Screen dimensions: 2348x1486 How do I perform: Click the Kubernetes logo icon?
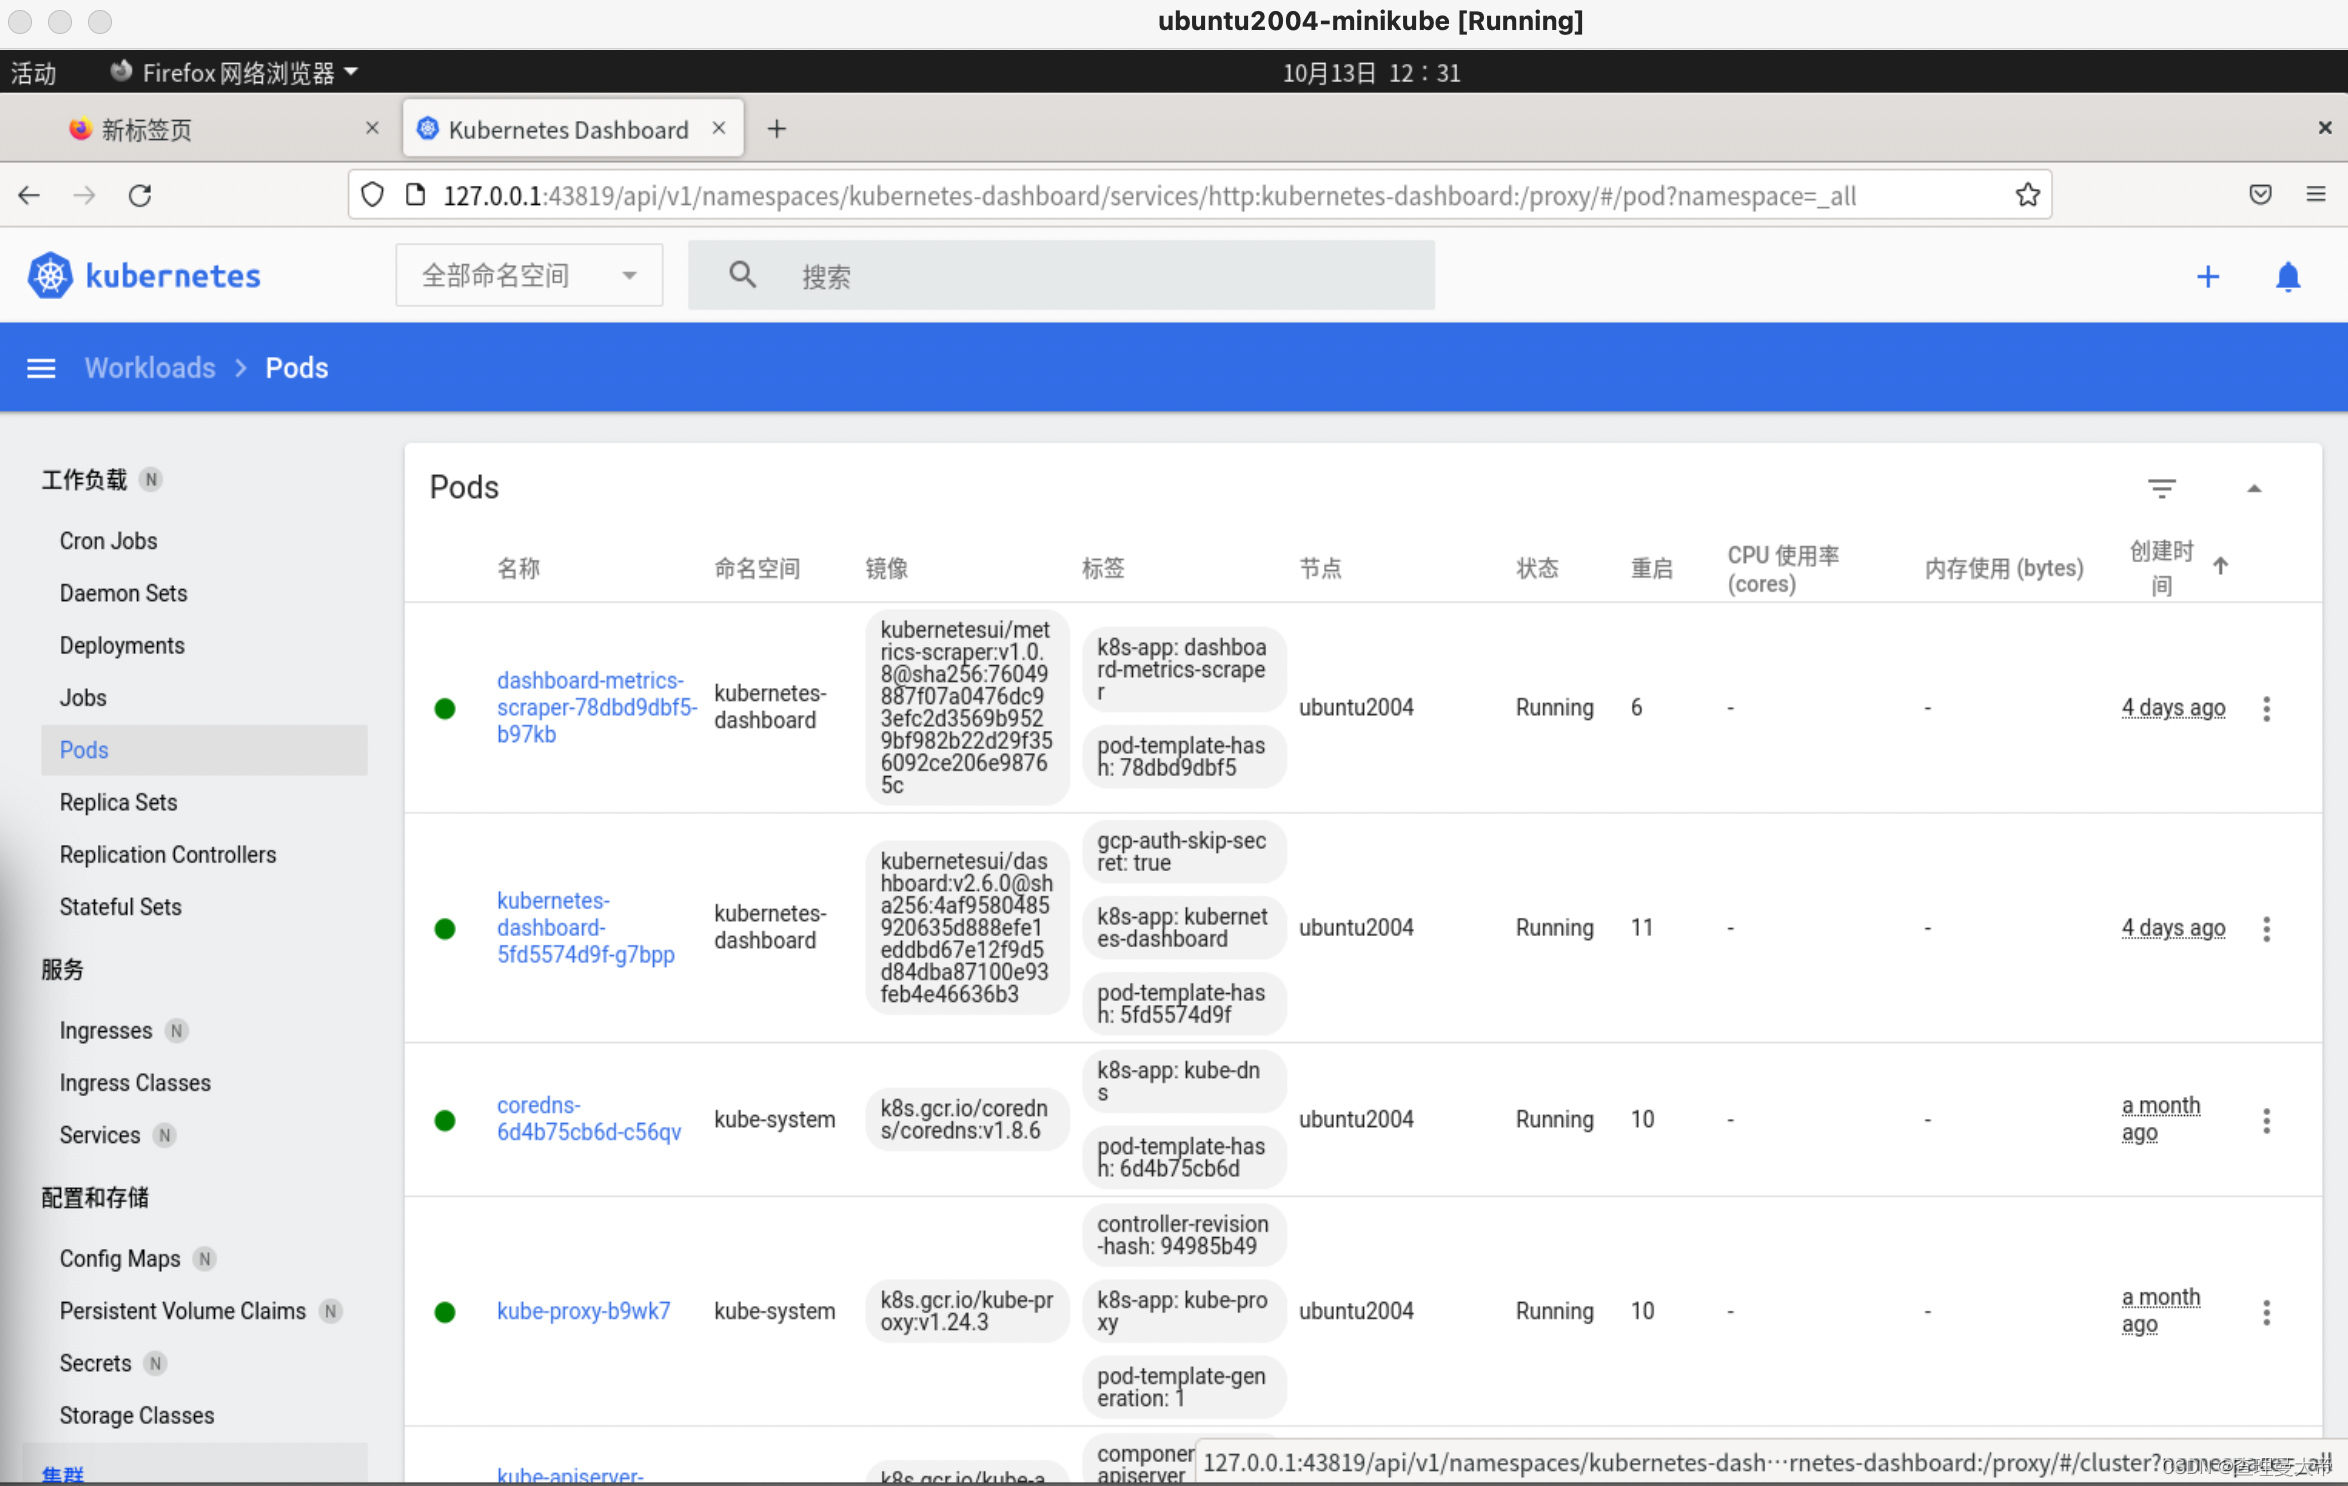click(x=50, y=276)
